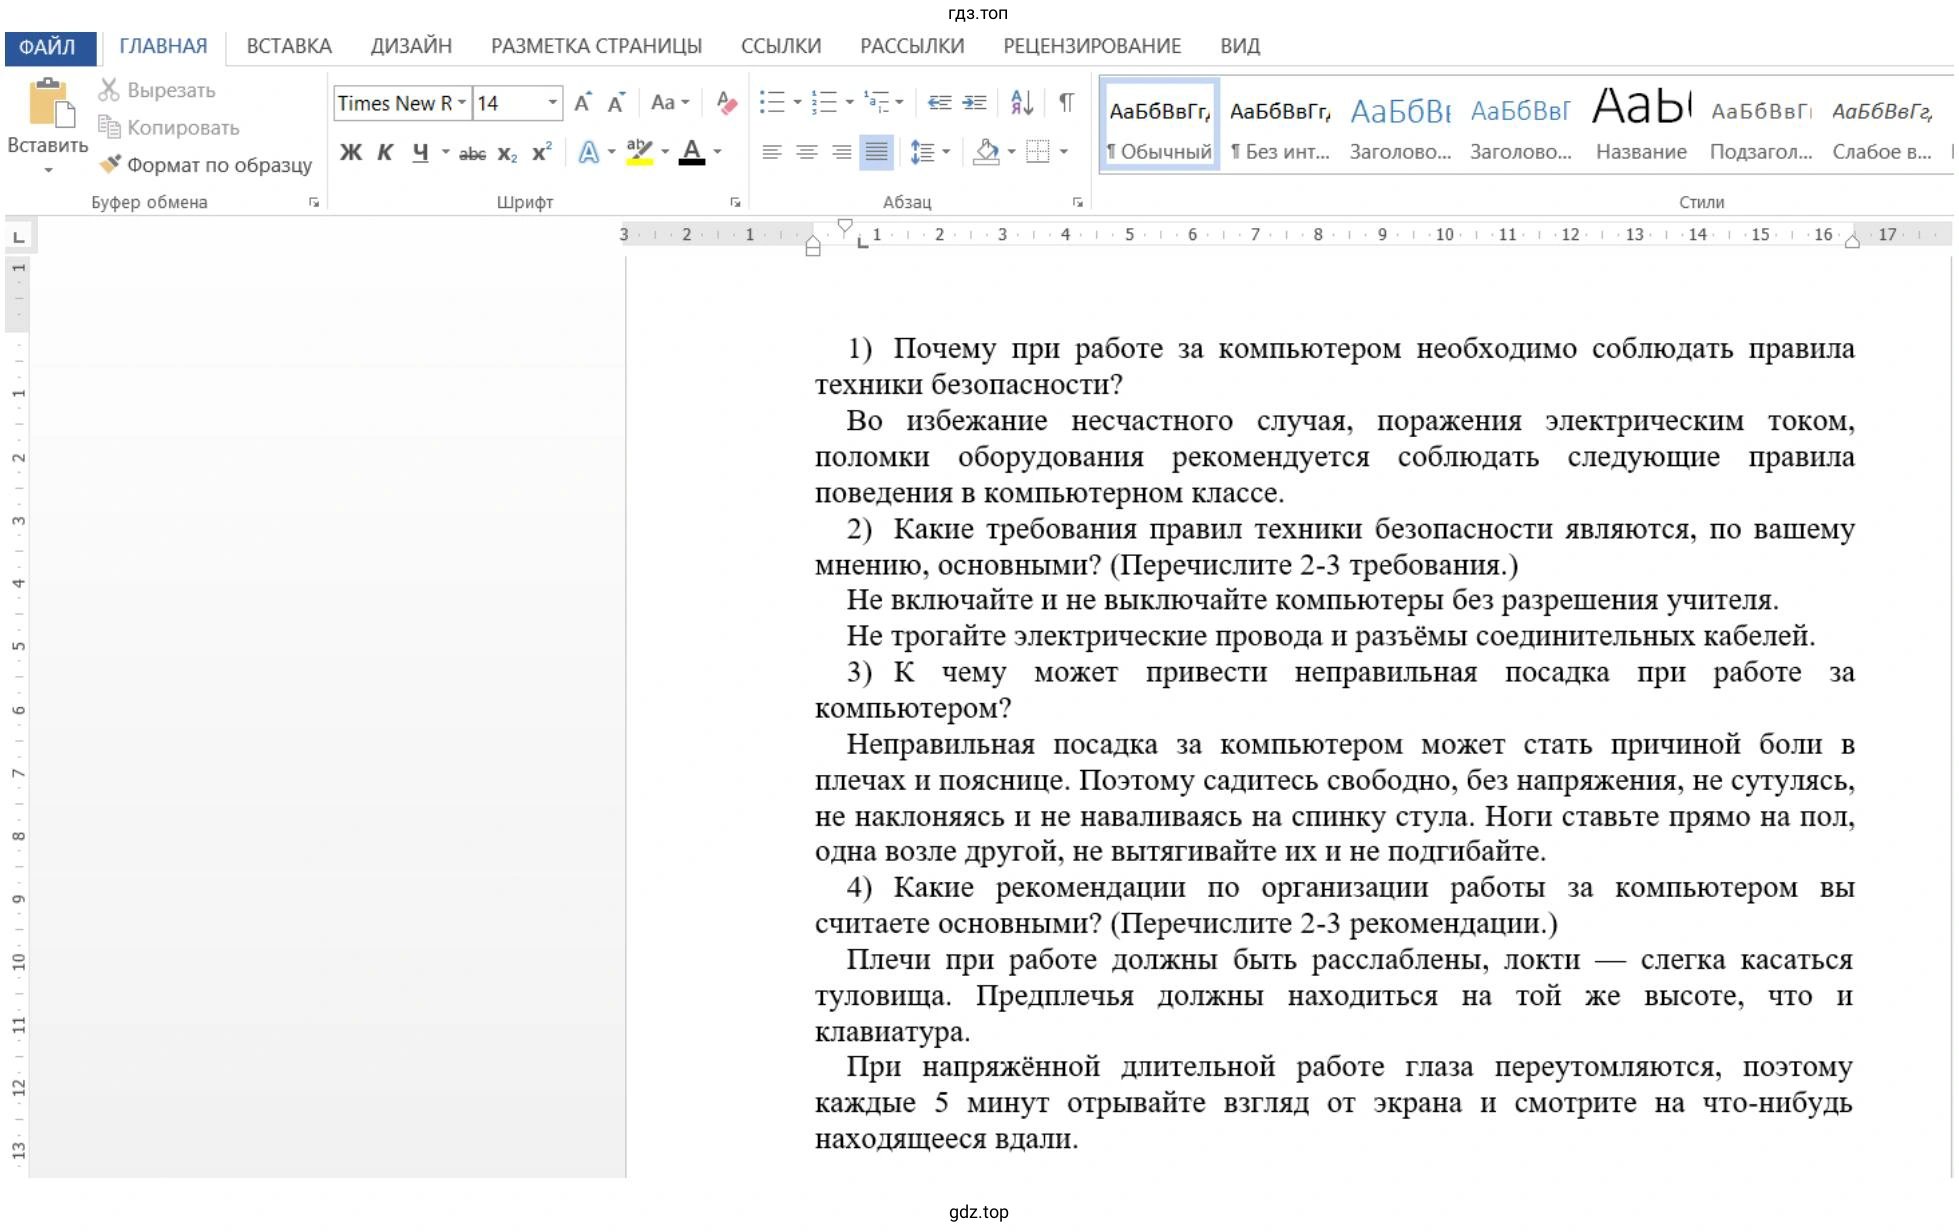The width and height of the screenshot is (1959, 1232).
Task: Click the tab selector L button on ruler
Action: pyautogui.click(x=18, y=237)
